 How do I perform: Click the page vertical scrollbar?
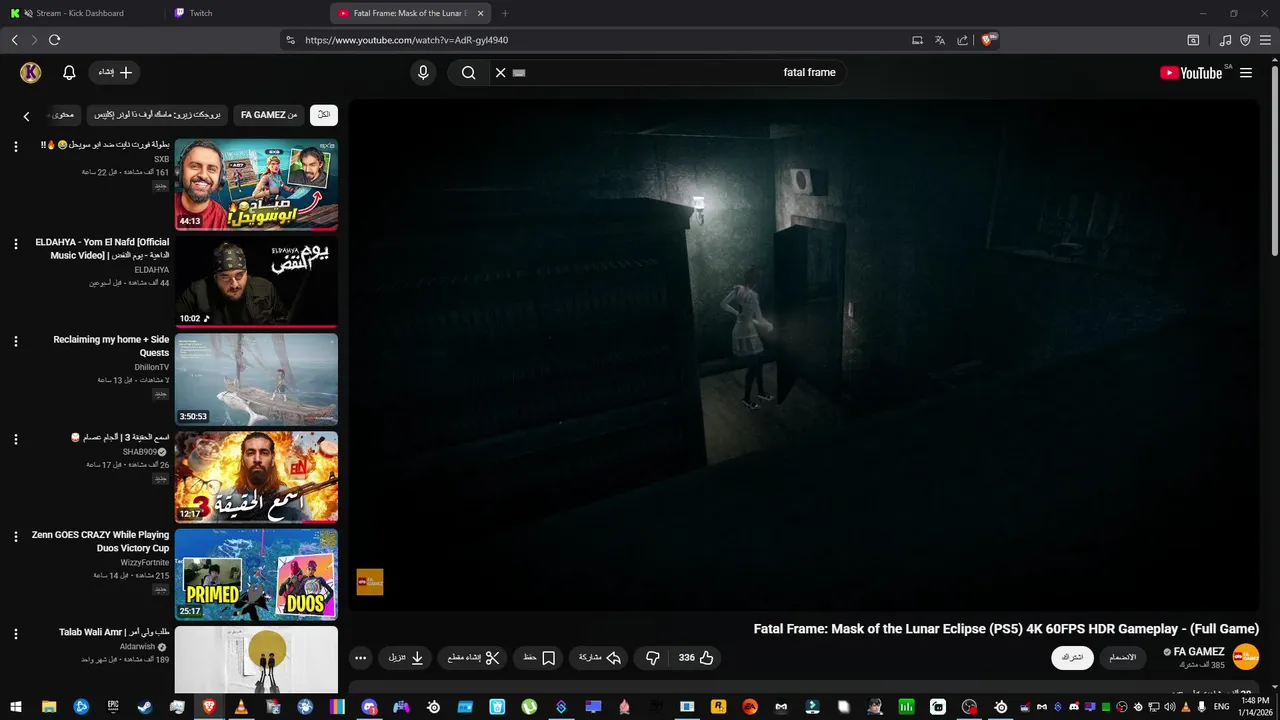click(x=1274, y=160)
